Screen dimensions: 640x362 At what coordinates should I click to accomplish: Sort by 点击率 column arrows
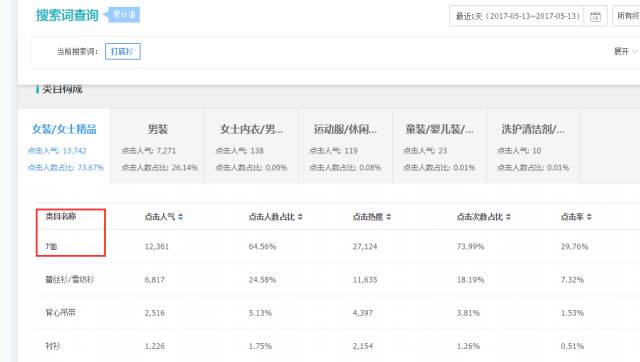tap(589, 217)
